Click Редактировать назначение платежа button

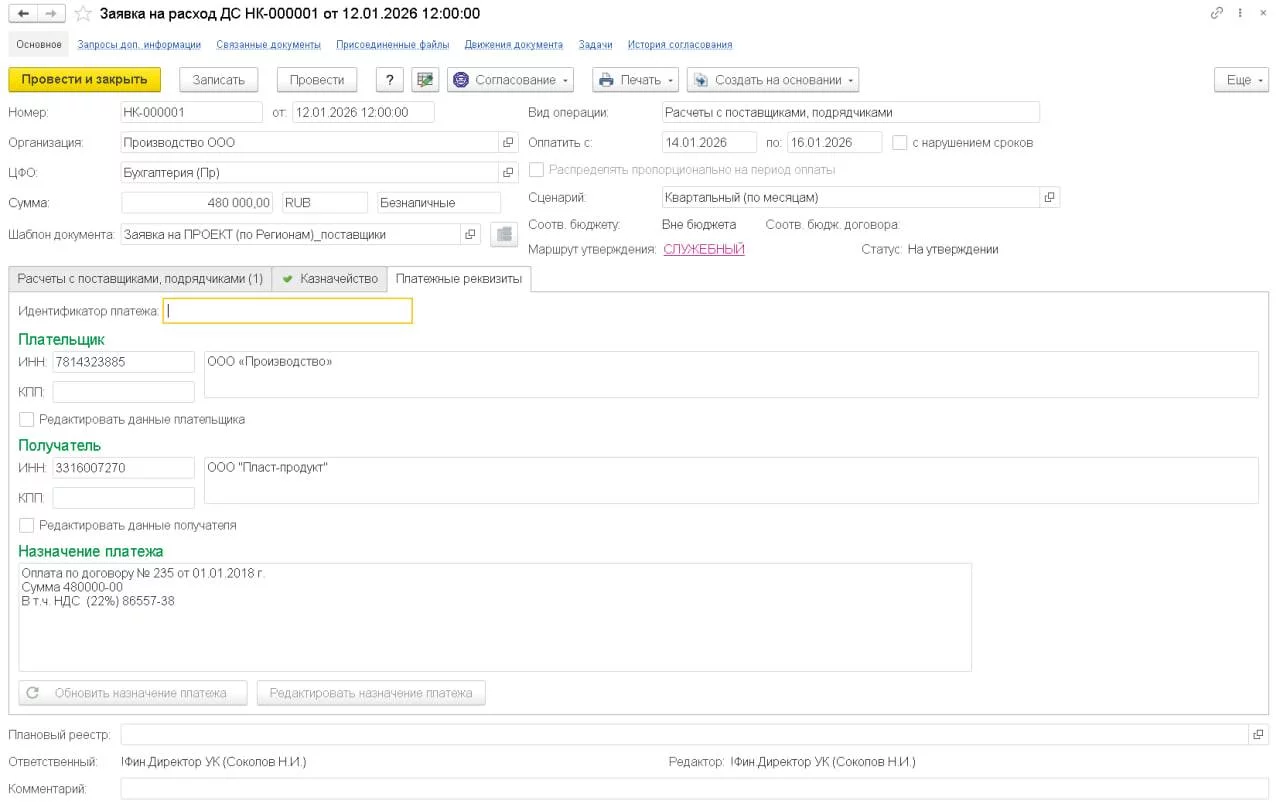[371, 693]
